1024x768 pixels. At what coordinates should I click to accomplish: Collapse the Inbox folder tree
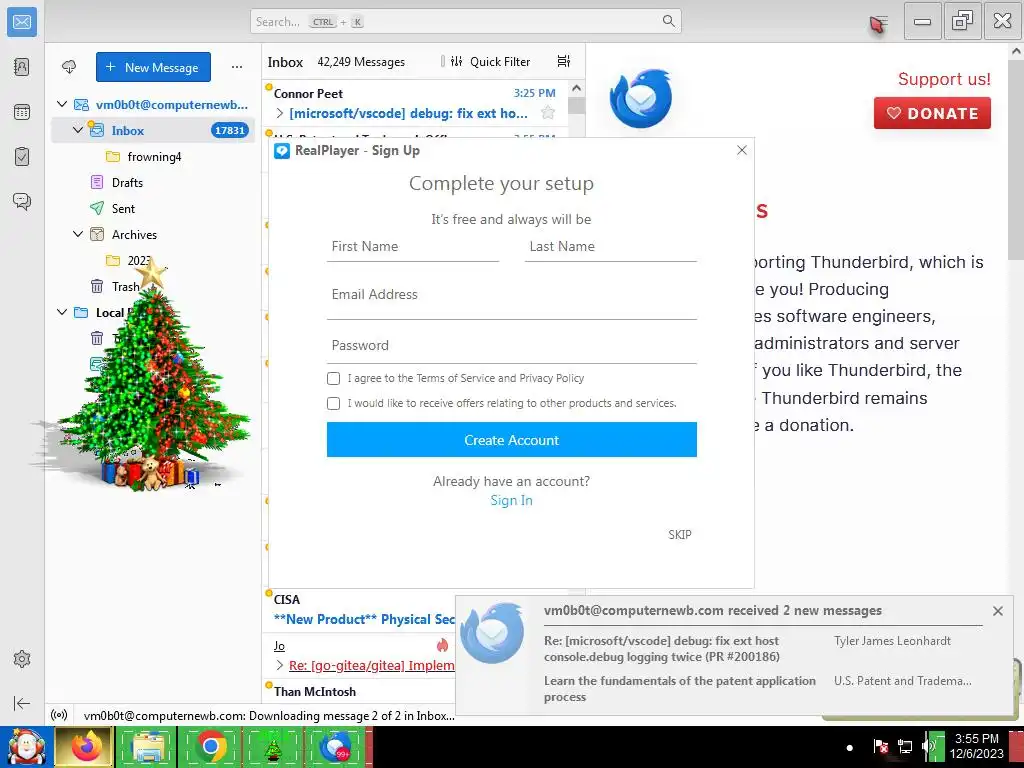(x=78, y=130)
